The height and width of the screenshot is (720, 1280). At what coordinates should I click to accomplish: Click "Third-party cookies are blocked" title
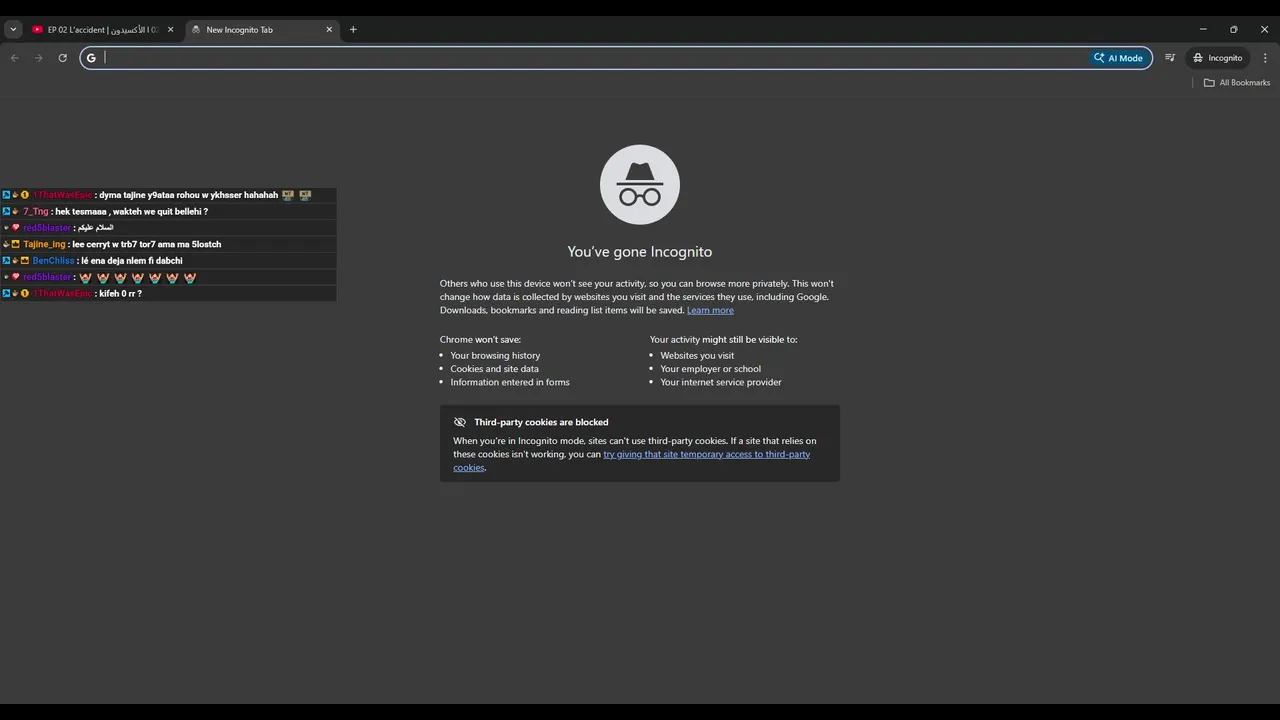(541, 422)
